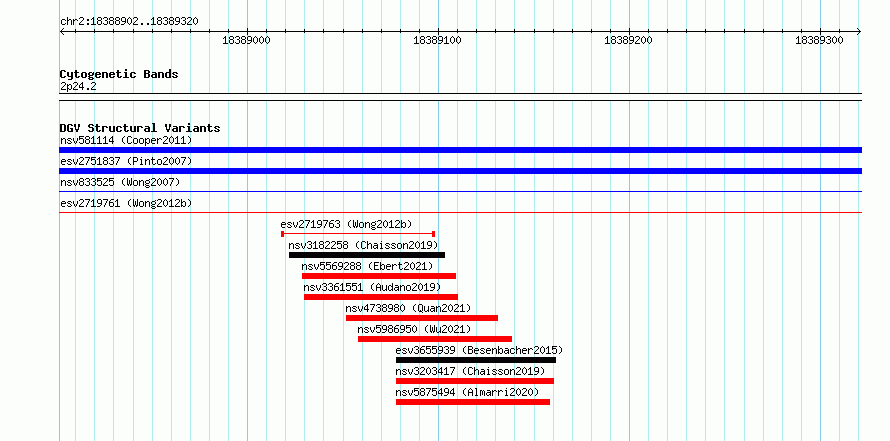This screenshot has height=441, width=890.
Task: Select the 2p24.2 cytogenetic band label
Action: coord(78,87)
